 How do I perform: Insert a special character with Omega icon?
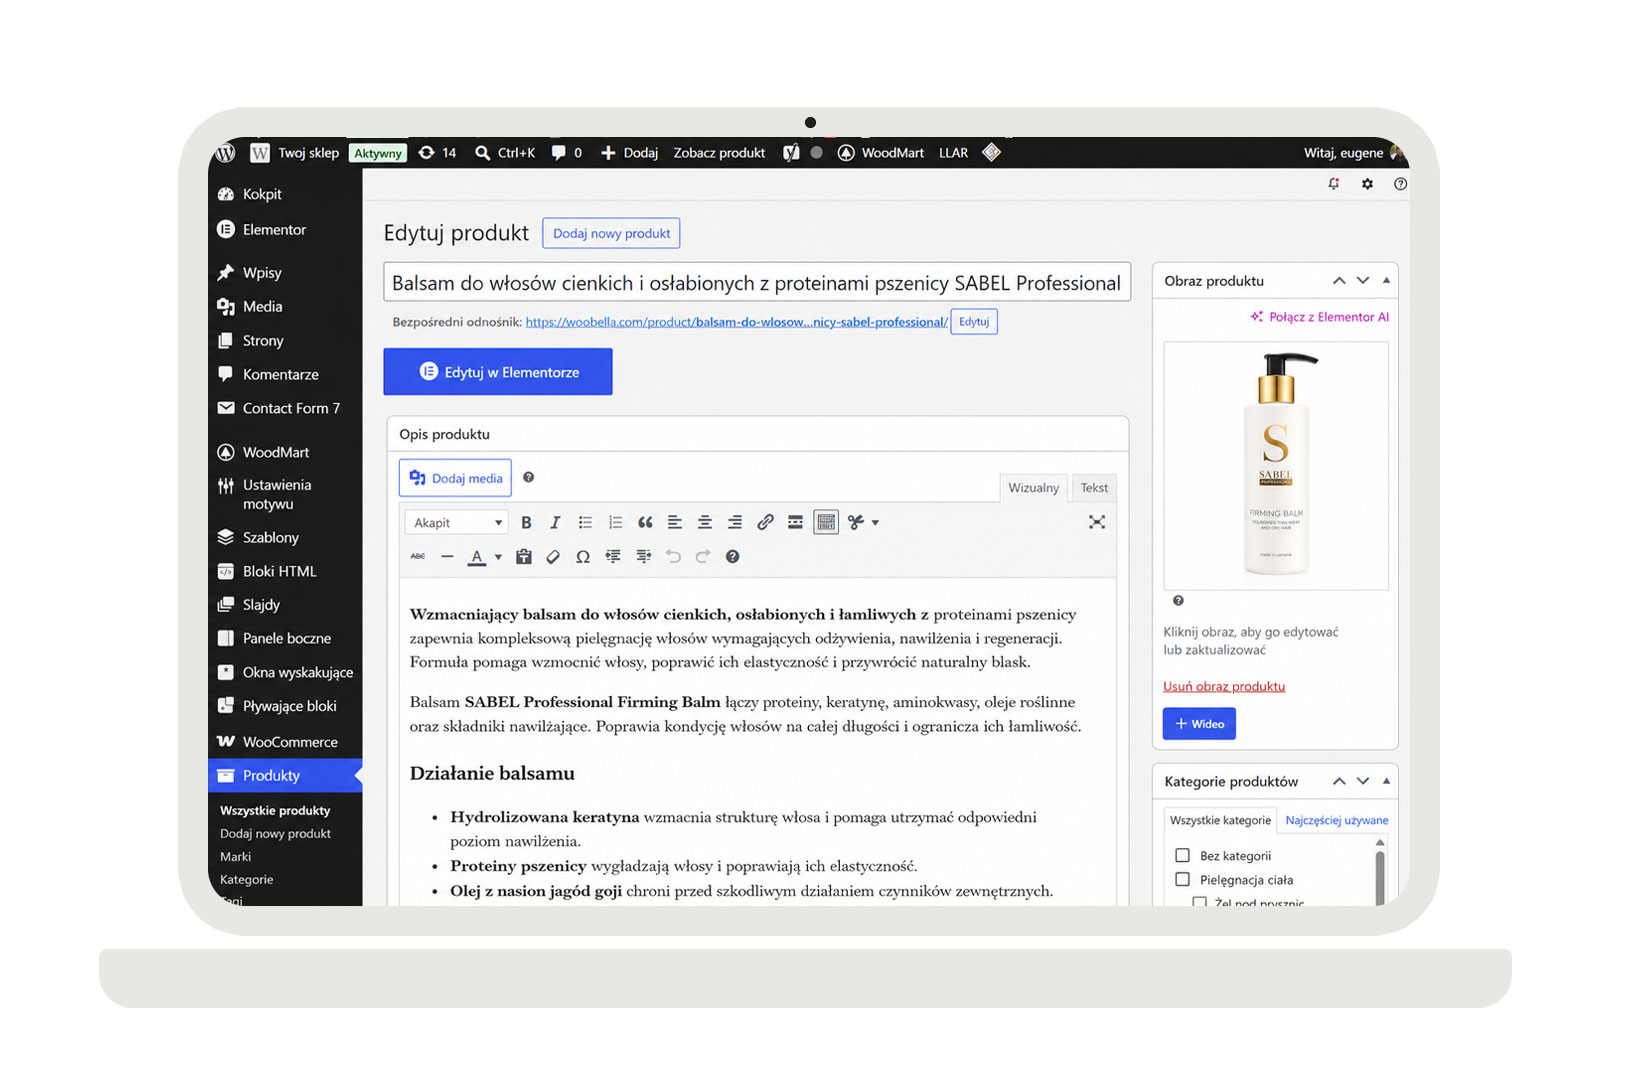[x=583, y=556]
